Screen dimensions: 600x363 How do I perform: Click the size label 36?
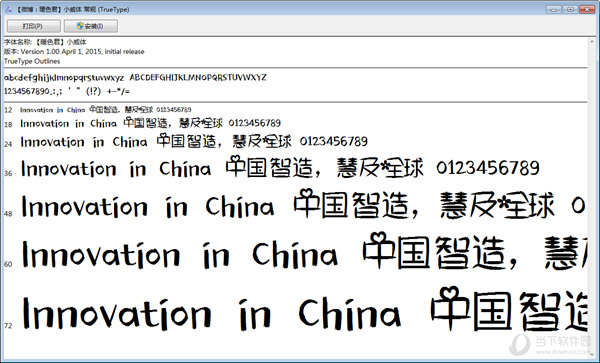pos(8,173)
